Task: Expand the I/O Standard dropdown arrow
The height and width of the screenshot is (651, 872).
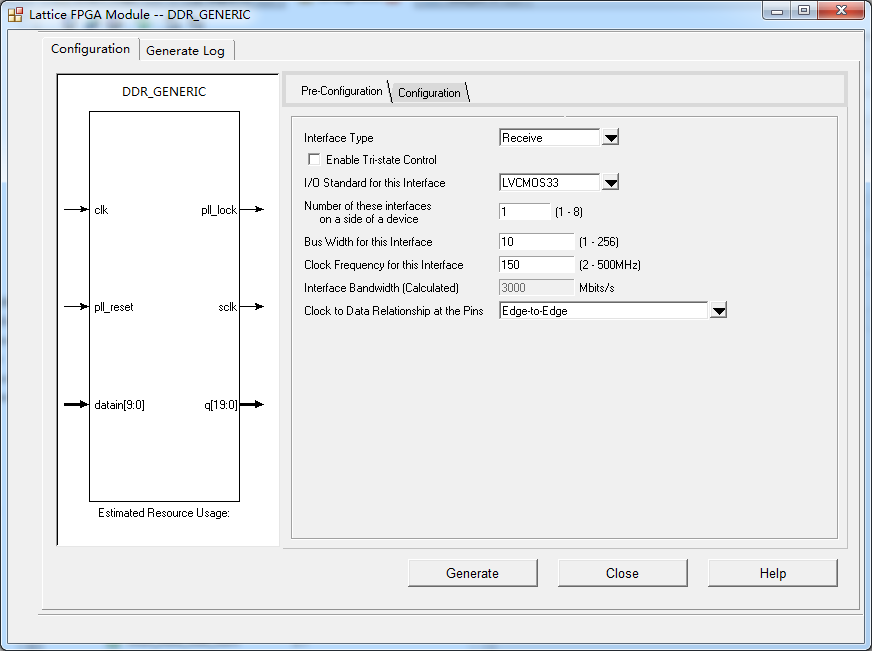Action: (611, 183)
